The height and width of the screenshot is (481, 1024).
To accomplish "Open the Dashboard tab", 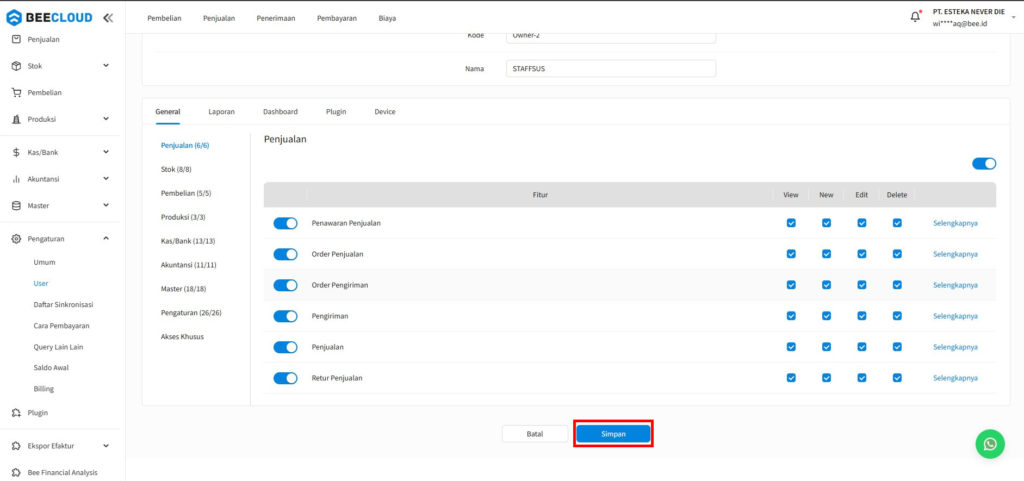I will tap(280, 111).
